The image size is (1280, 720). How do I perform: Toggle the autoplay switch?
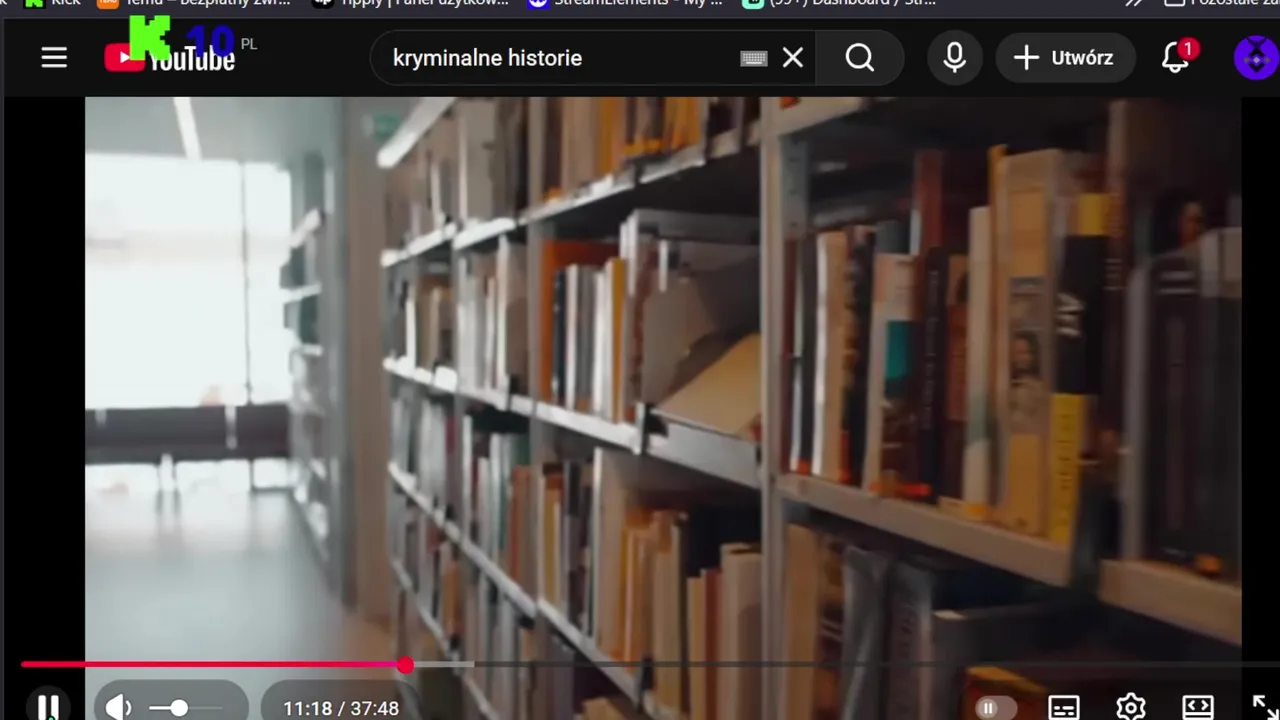click(997, 708)
